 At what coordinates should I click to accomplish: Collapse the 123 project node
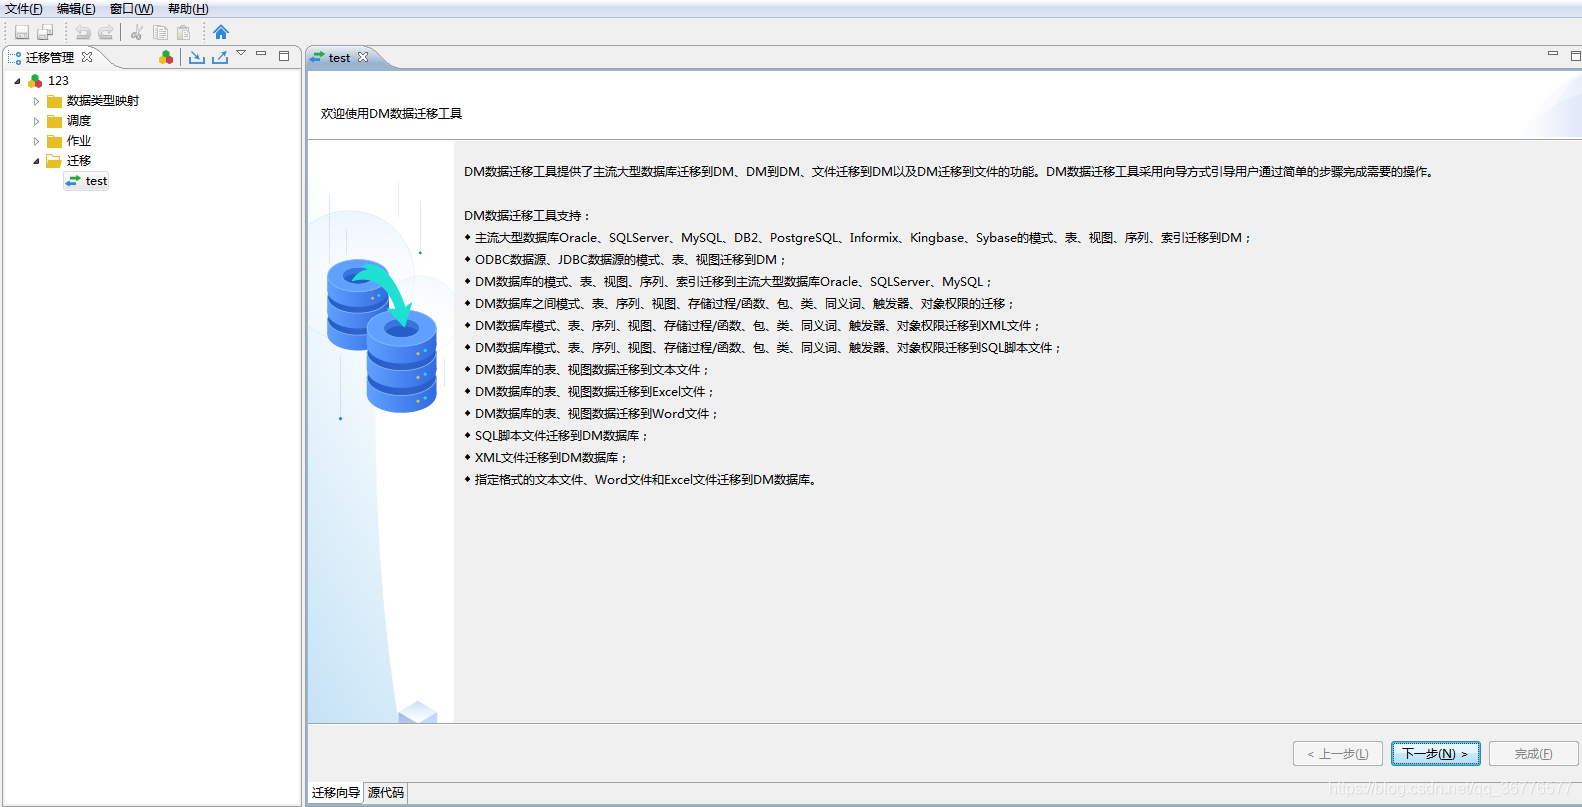click(x=17, y=81)
